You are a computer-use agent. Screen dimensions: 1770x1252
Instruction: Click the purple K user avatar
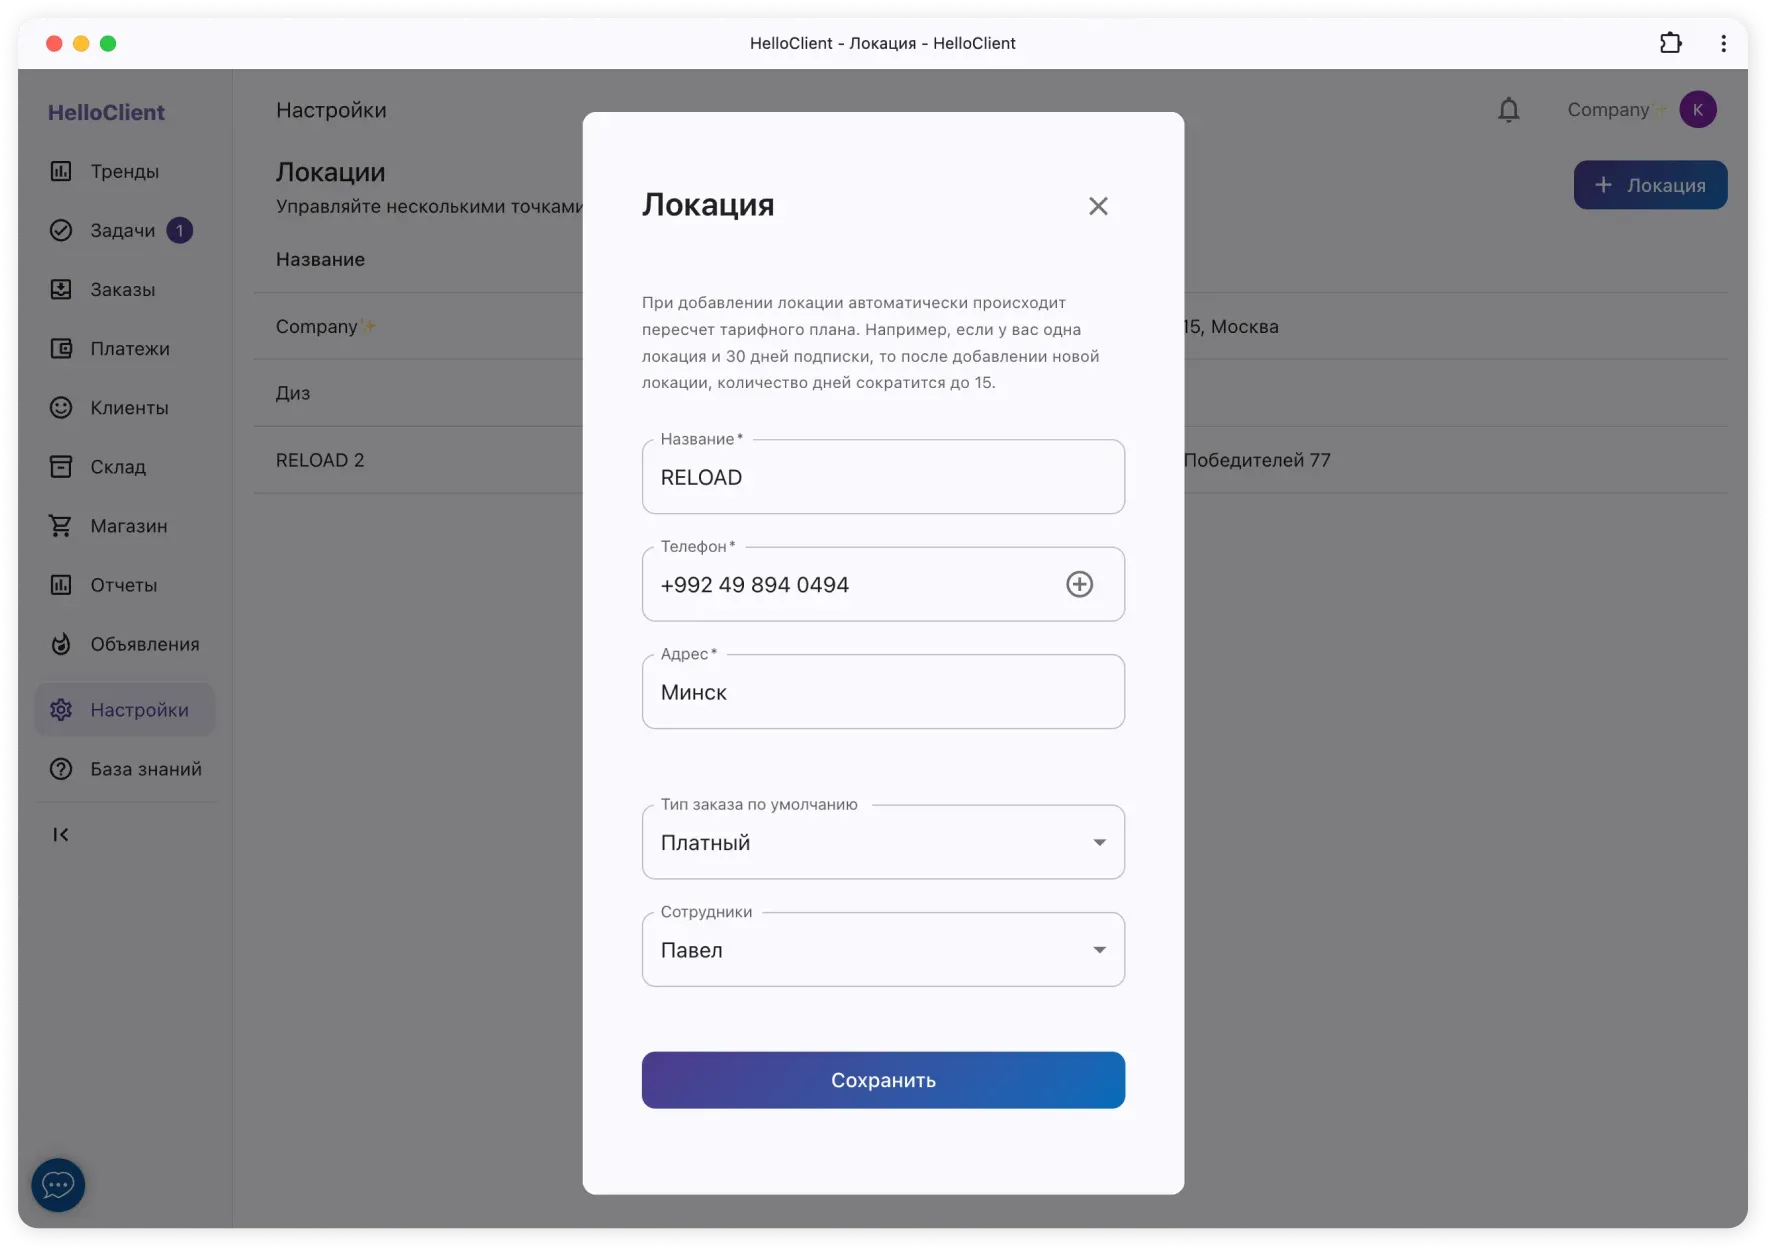[1697, 110]
